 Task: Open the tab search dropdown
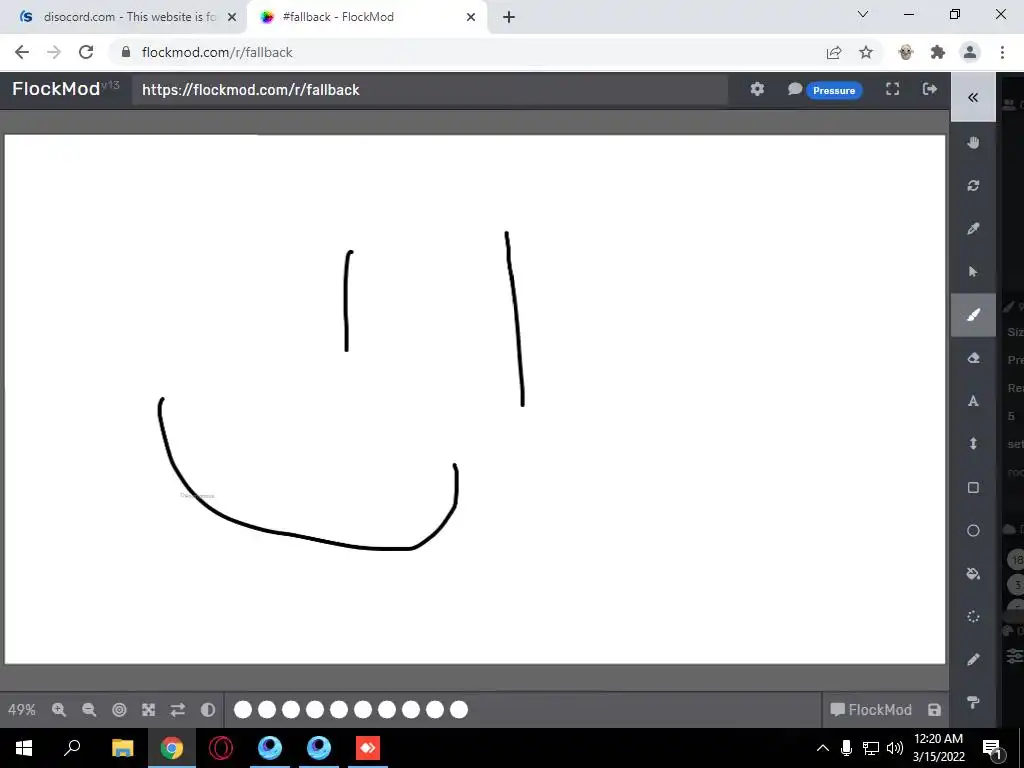coord(863,14)
